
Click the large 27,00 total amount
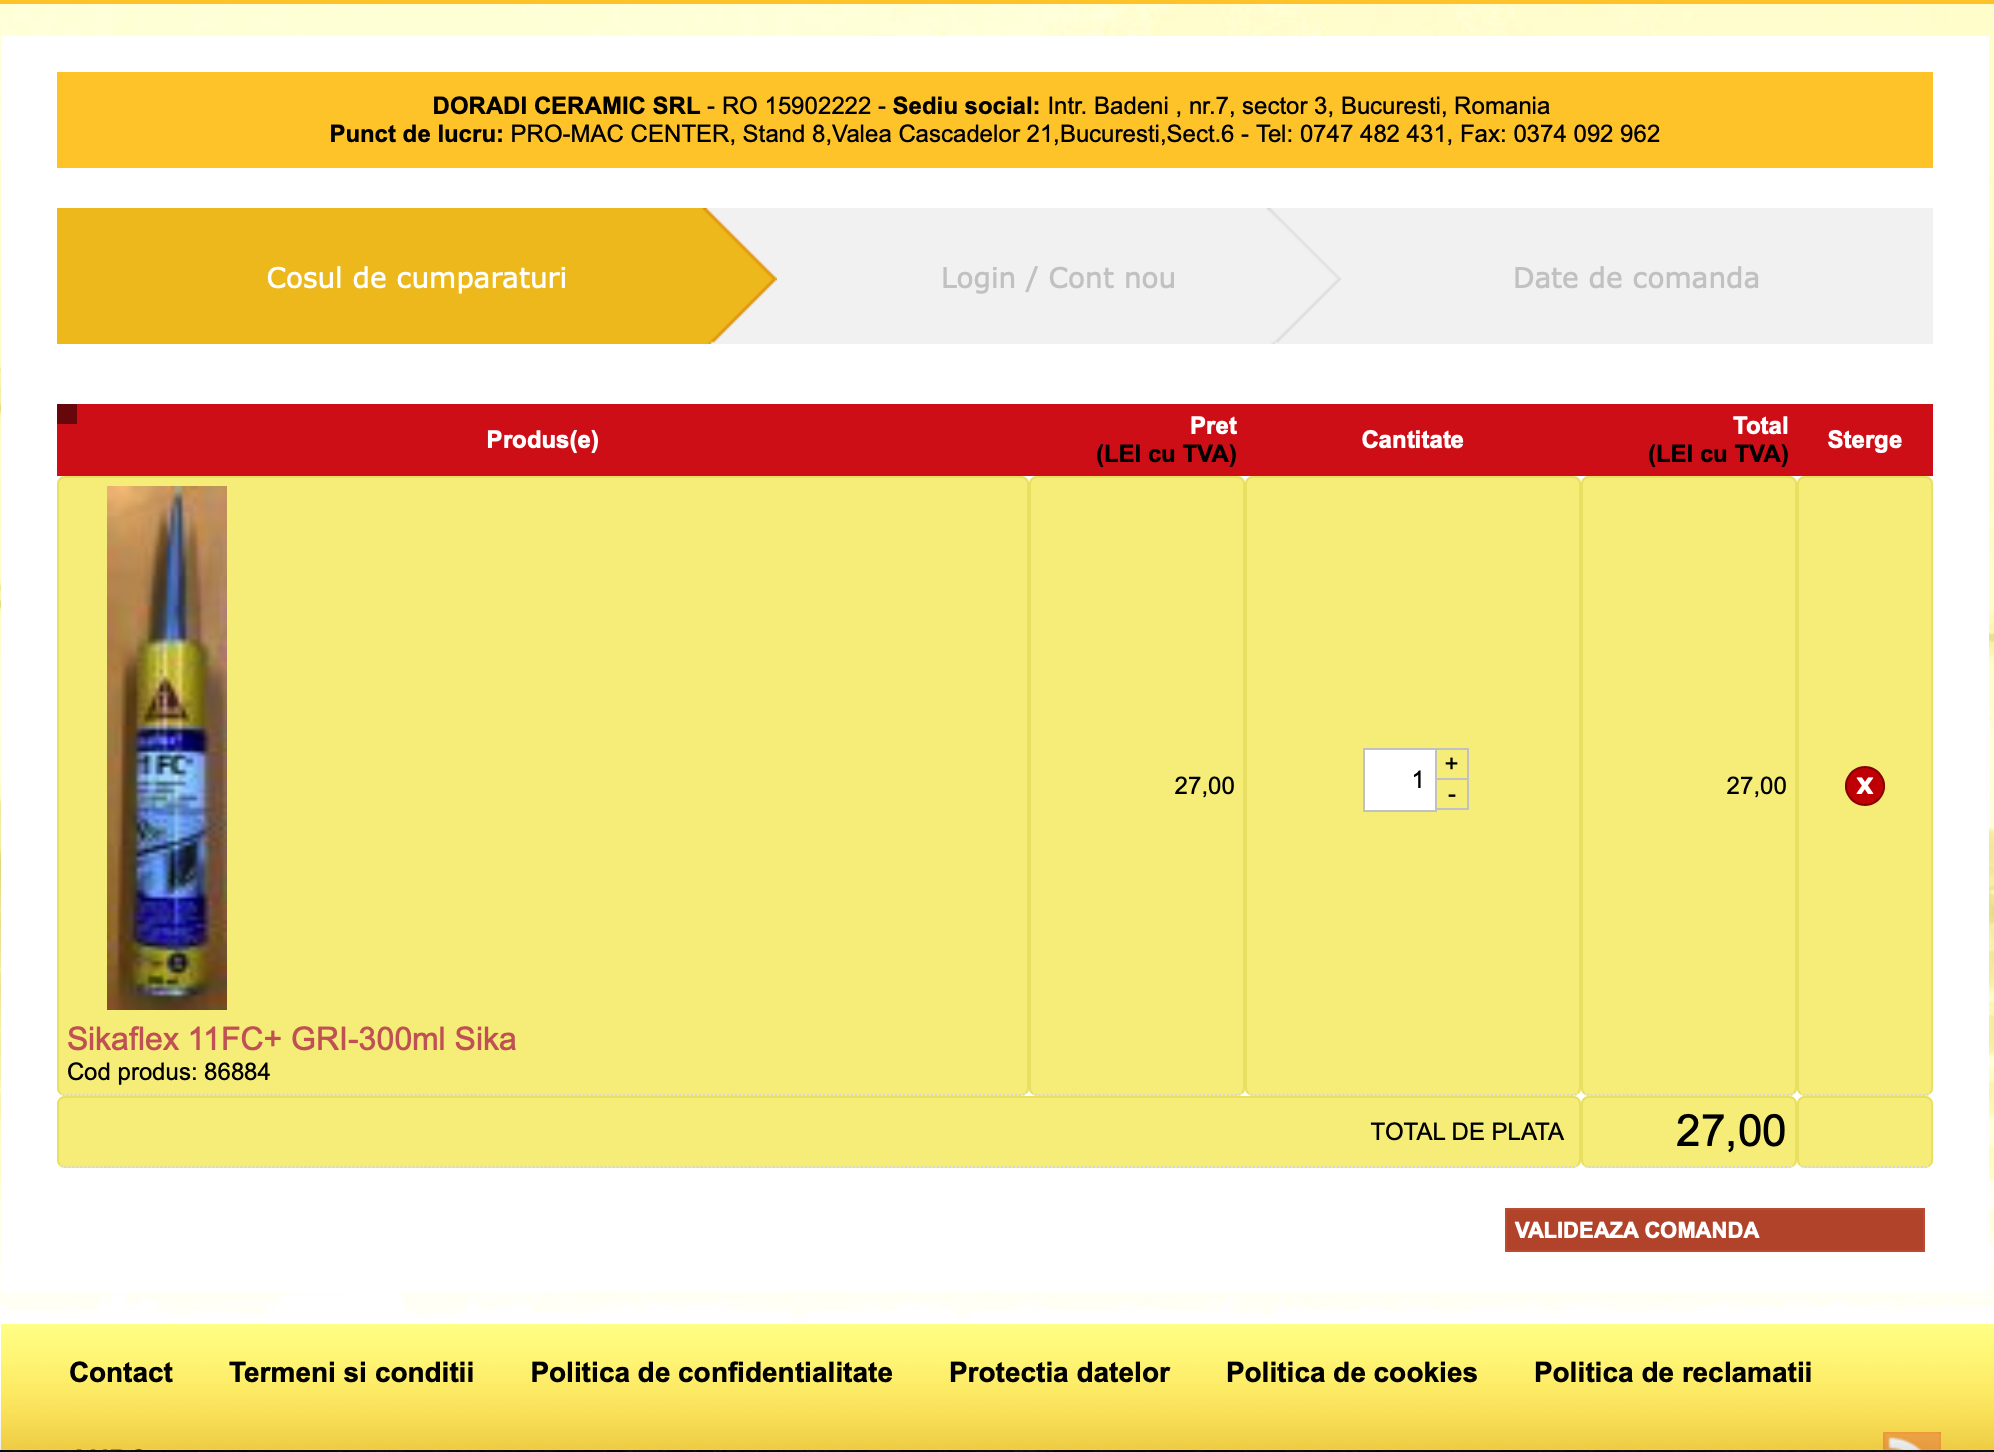1730,1131
